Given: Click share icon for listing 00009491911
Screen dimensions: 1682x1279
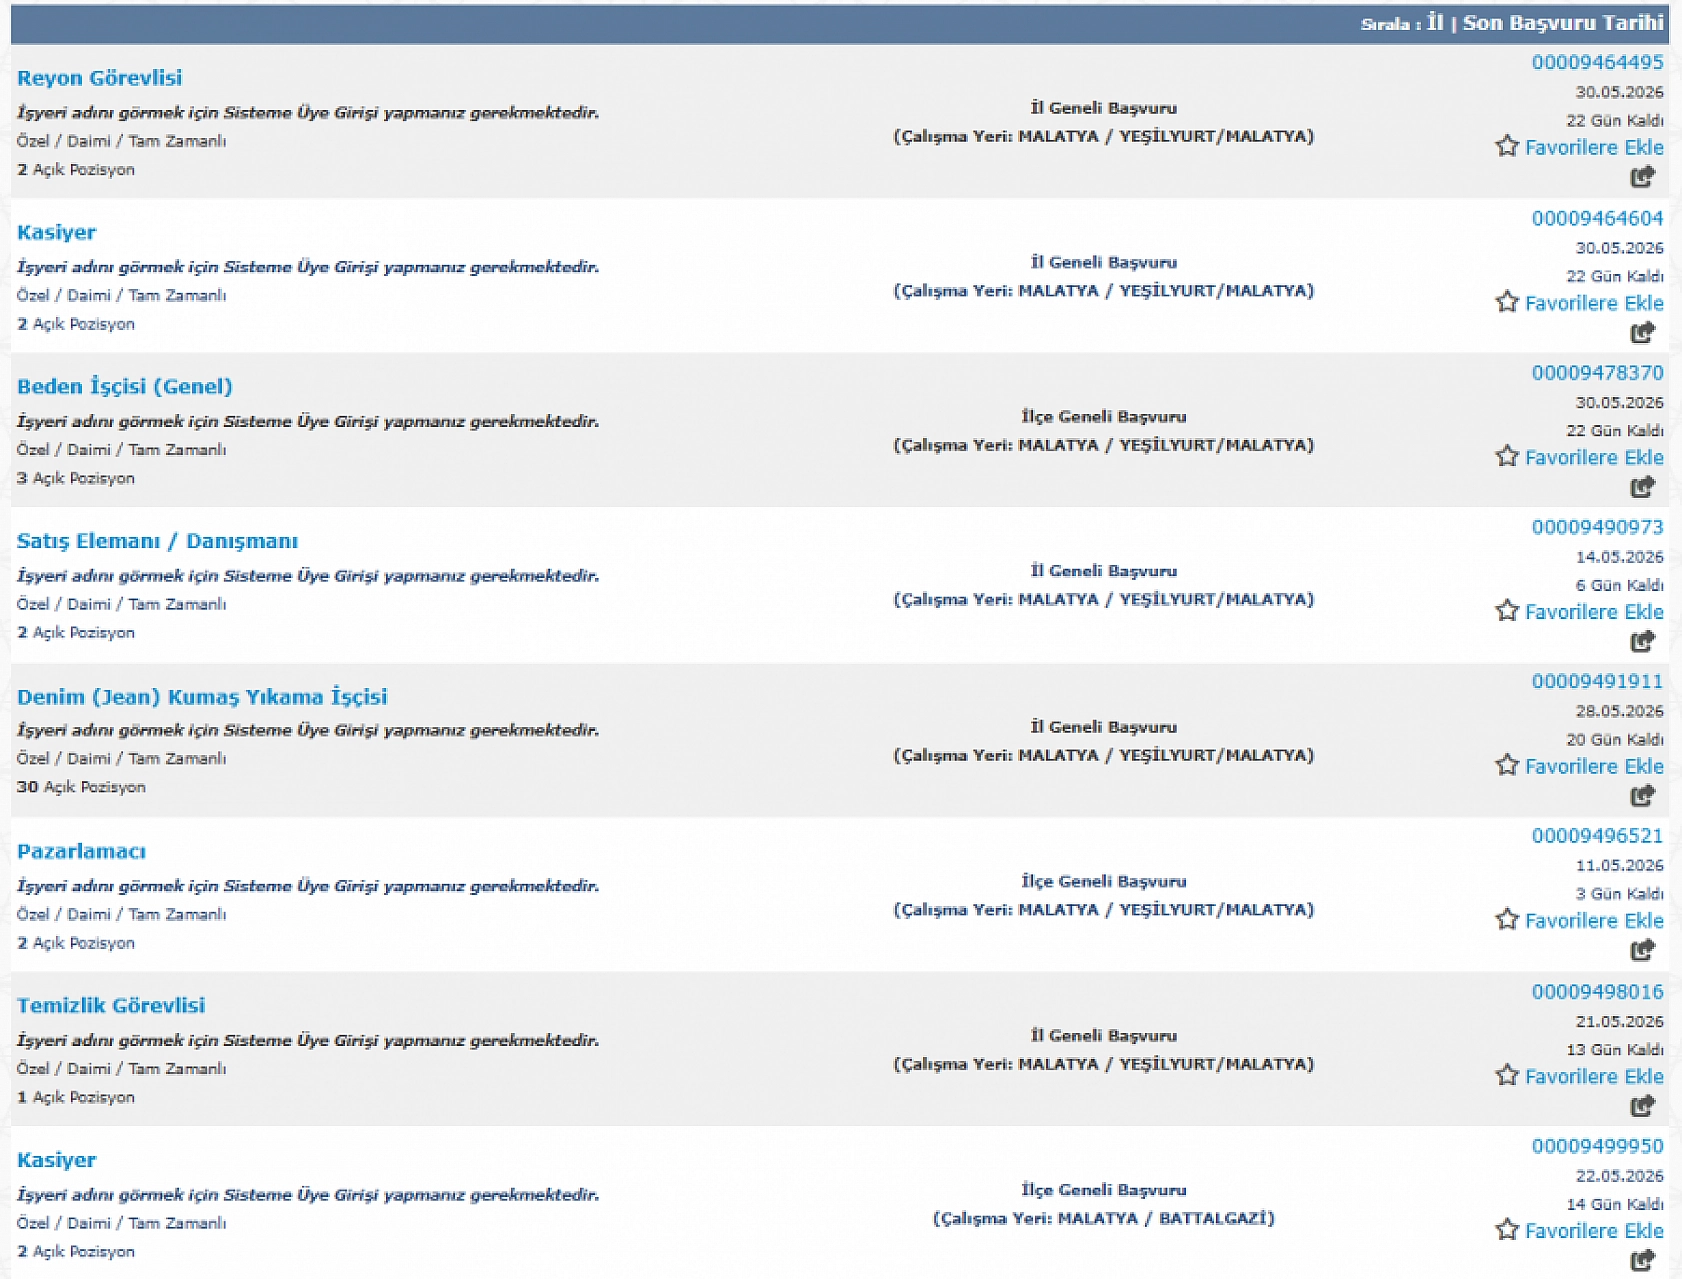Looking at the screenshot, I should (1643, 796).
